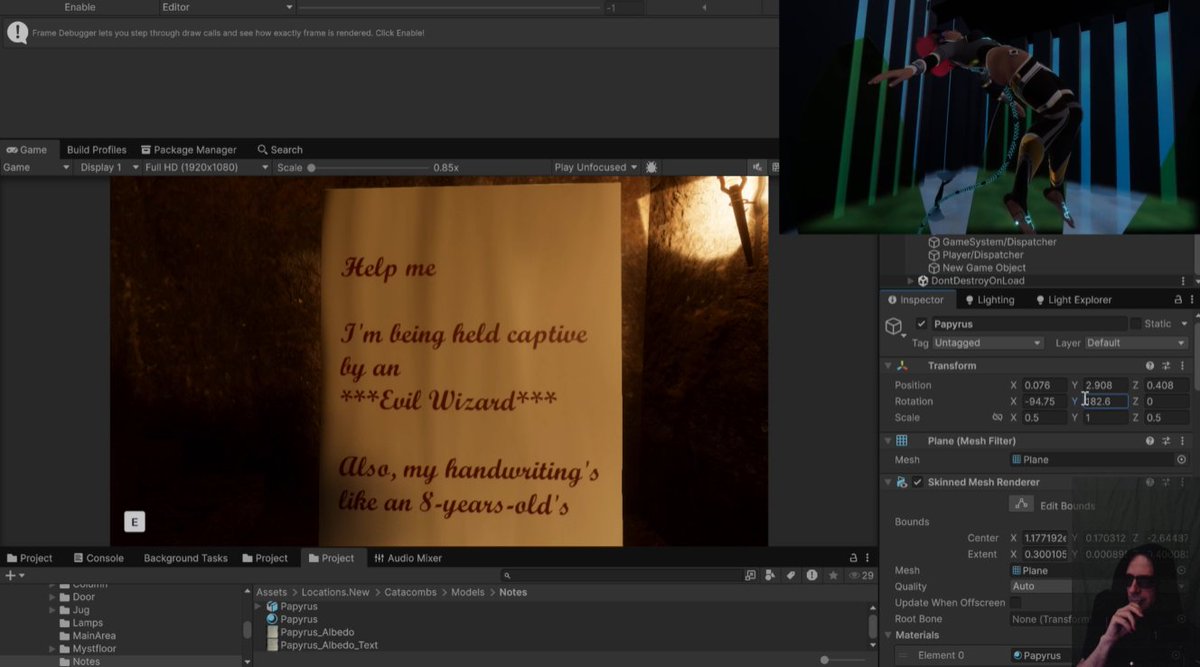Select Player/Dispatcher in Hierarchy

[976, 255]
